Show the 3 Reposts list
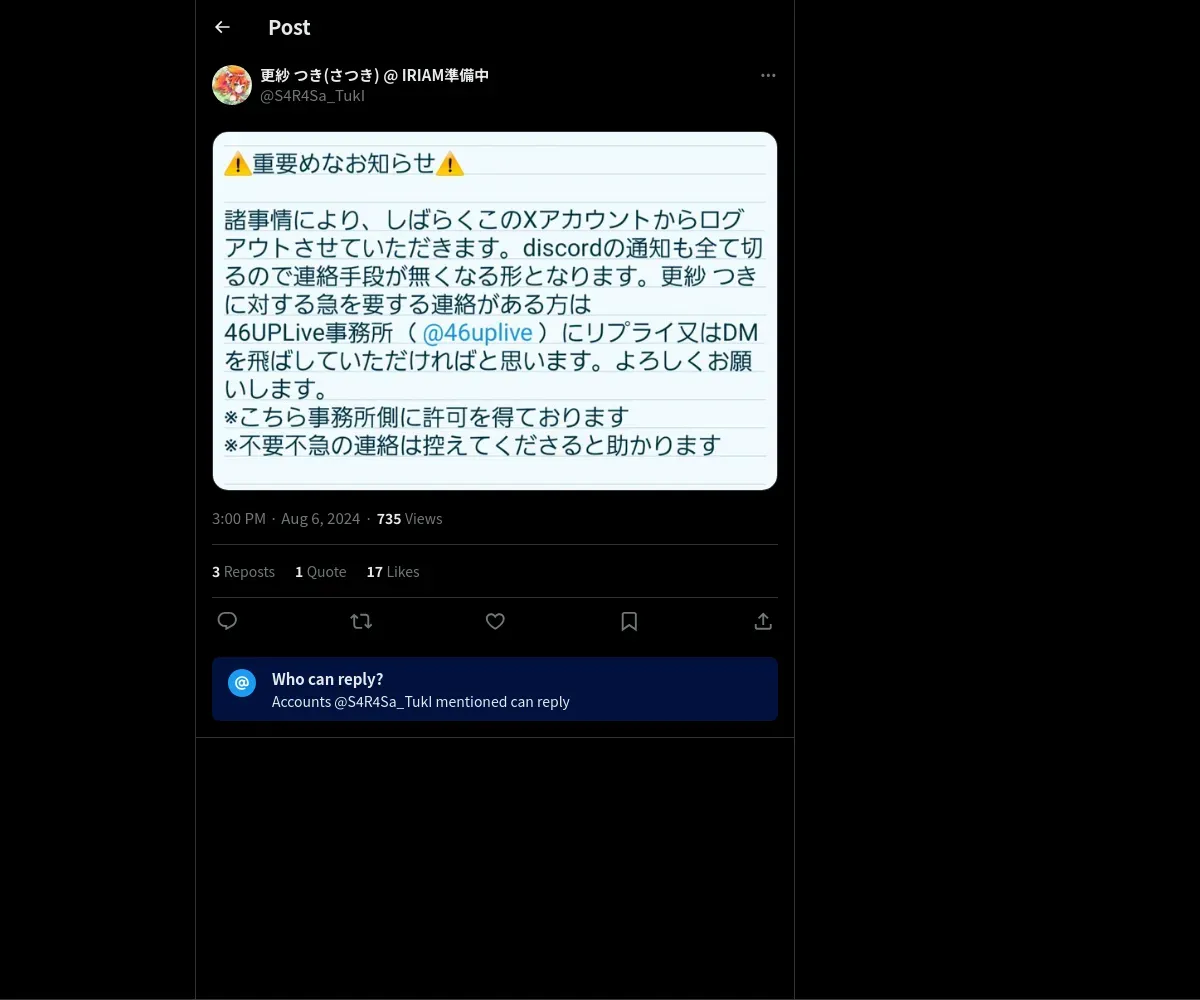Image resolution: width=1200 pixels, height=1000 pixels. tap(243, 571)
